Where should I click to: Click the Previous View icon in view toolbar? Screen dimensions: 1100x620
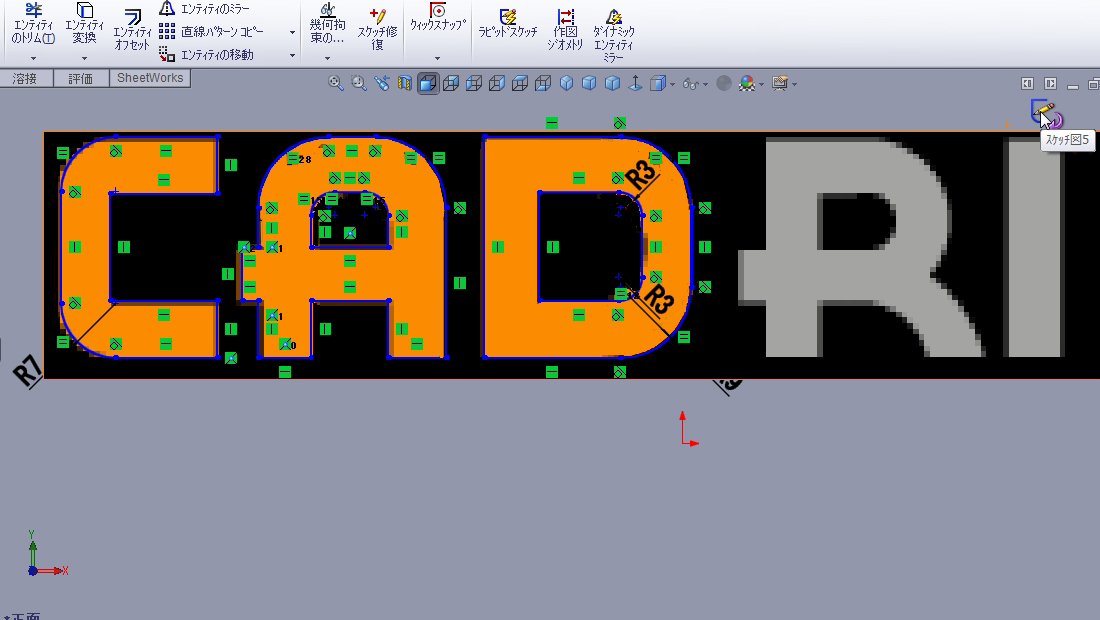(381, 84)
